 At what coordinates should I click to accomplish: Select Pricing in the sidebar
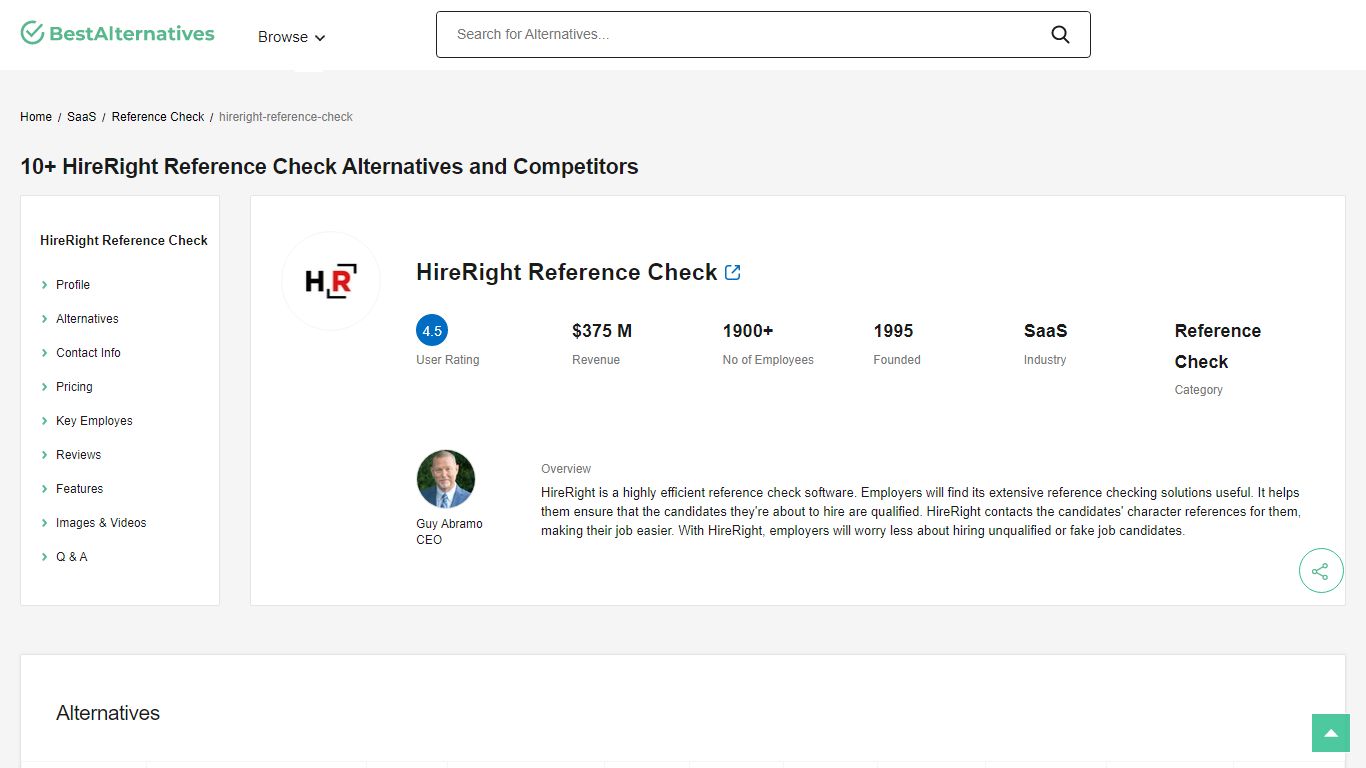(x=74, y=387)
